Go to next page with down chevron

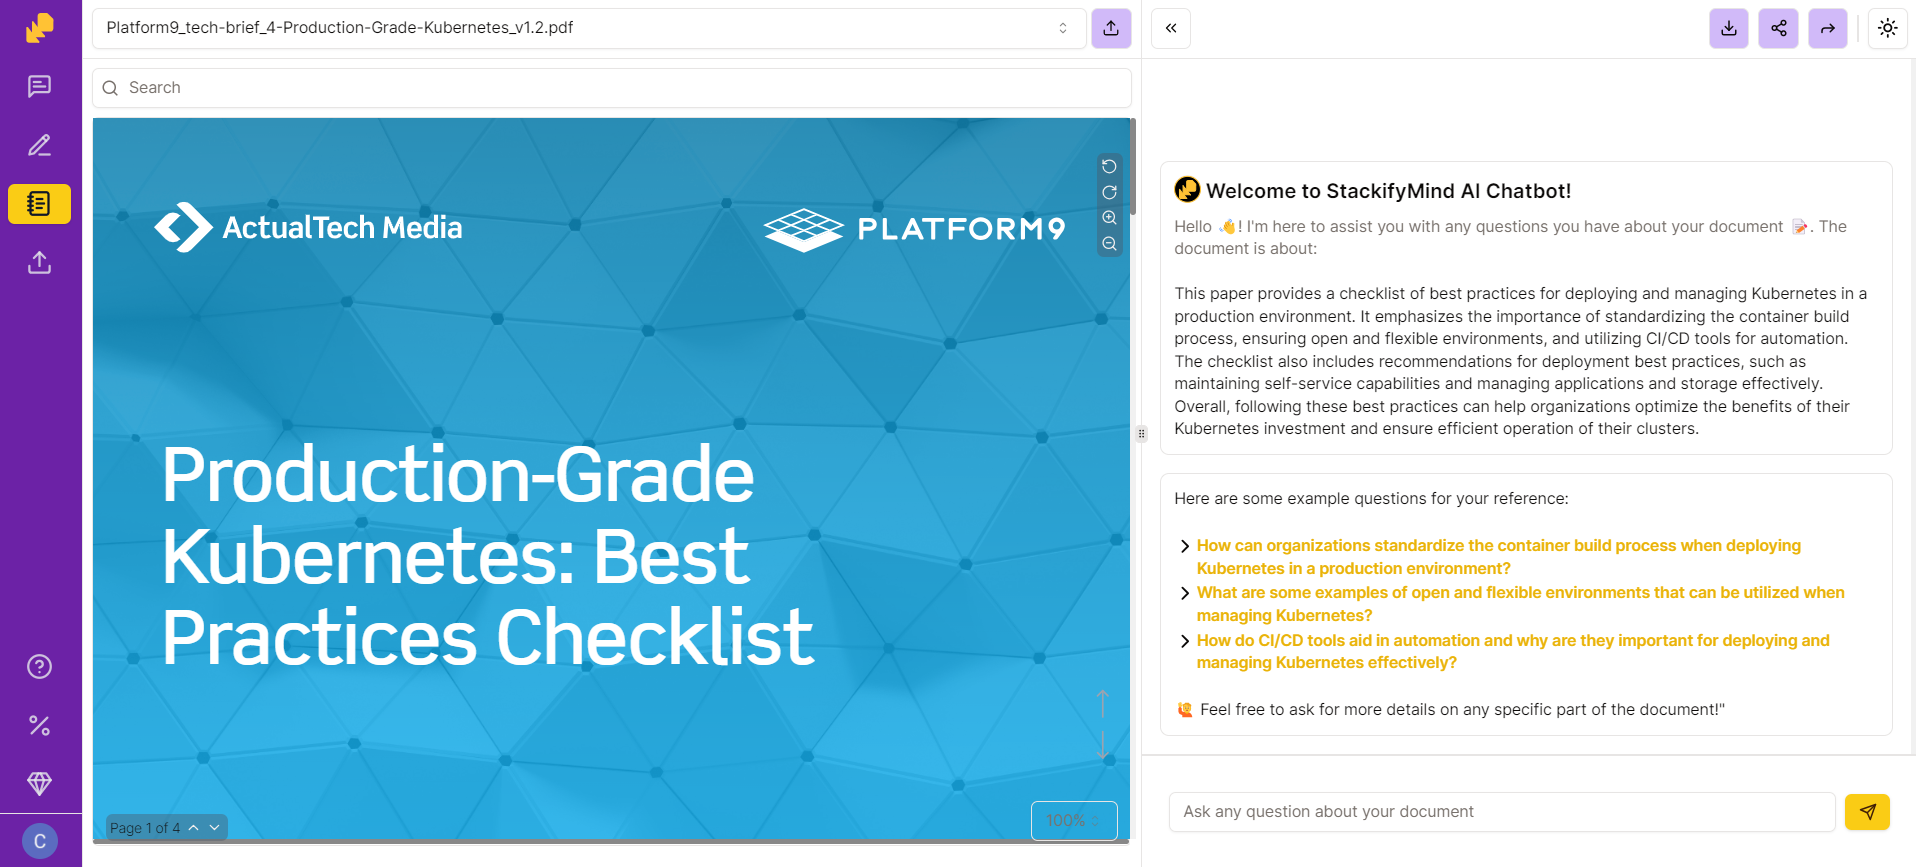click(x=214, y=828)
